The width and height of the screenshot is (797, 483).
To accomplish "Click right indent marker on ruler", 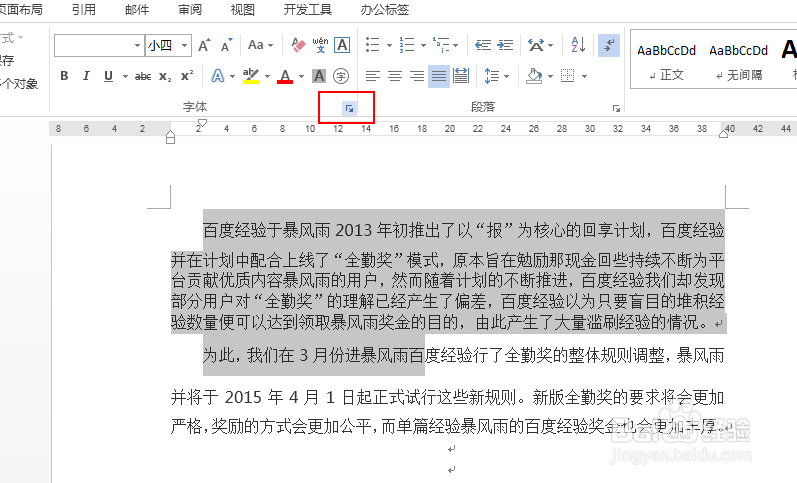I will [723, 134].
